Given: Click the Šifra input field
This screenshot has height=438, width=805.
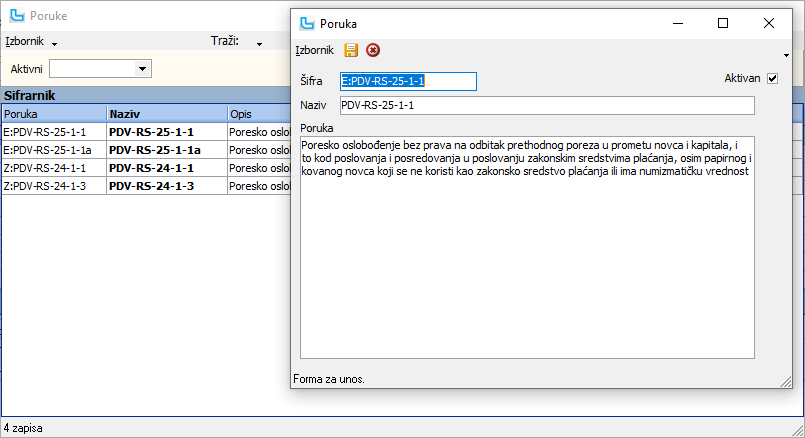Looking at the screenshot, I should (408, 81).
